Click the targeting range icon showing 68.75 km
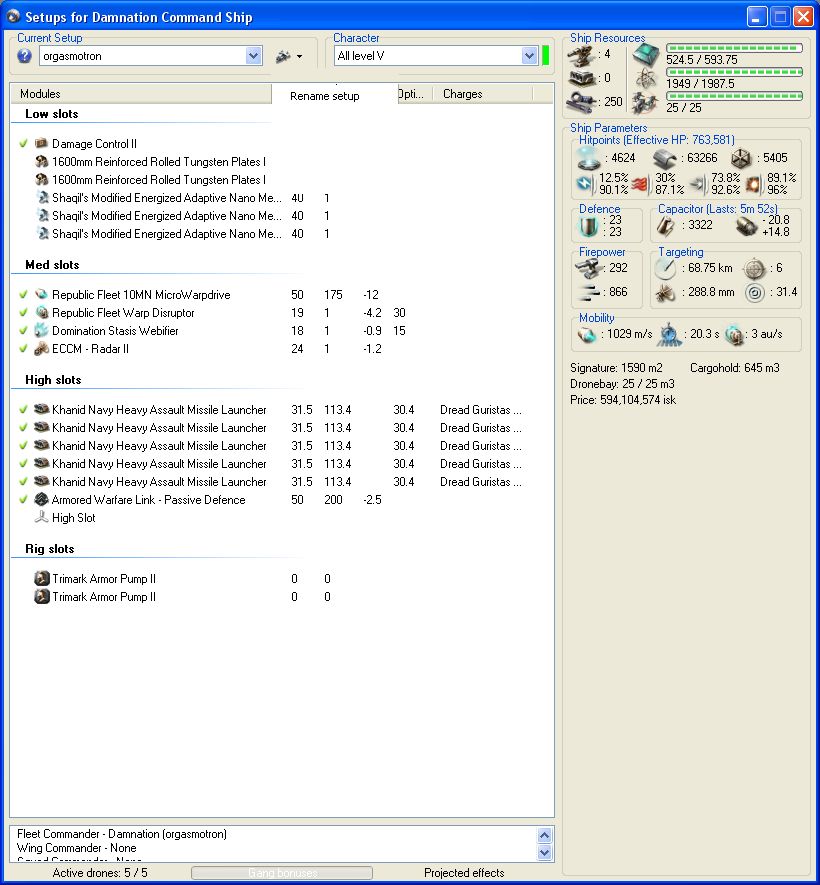Image resolution: width=820 pixels, height=885 pixels. click(x=665, y=268)
